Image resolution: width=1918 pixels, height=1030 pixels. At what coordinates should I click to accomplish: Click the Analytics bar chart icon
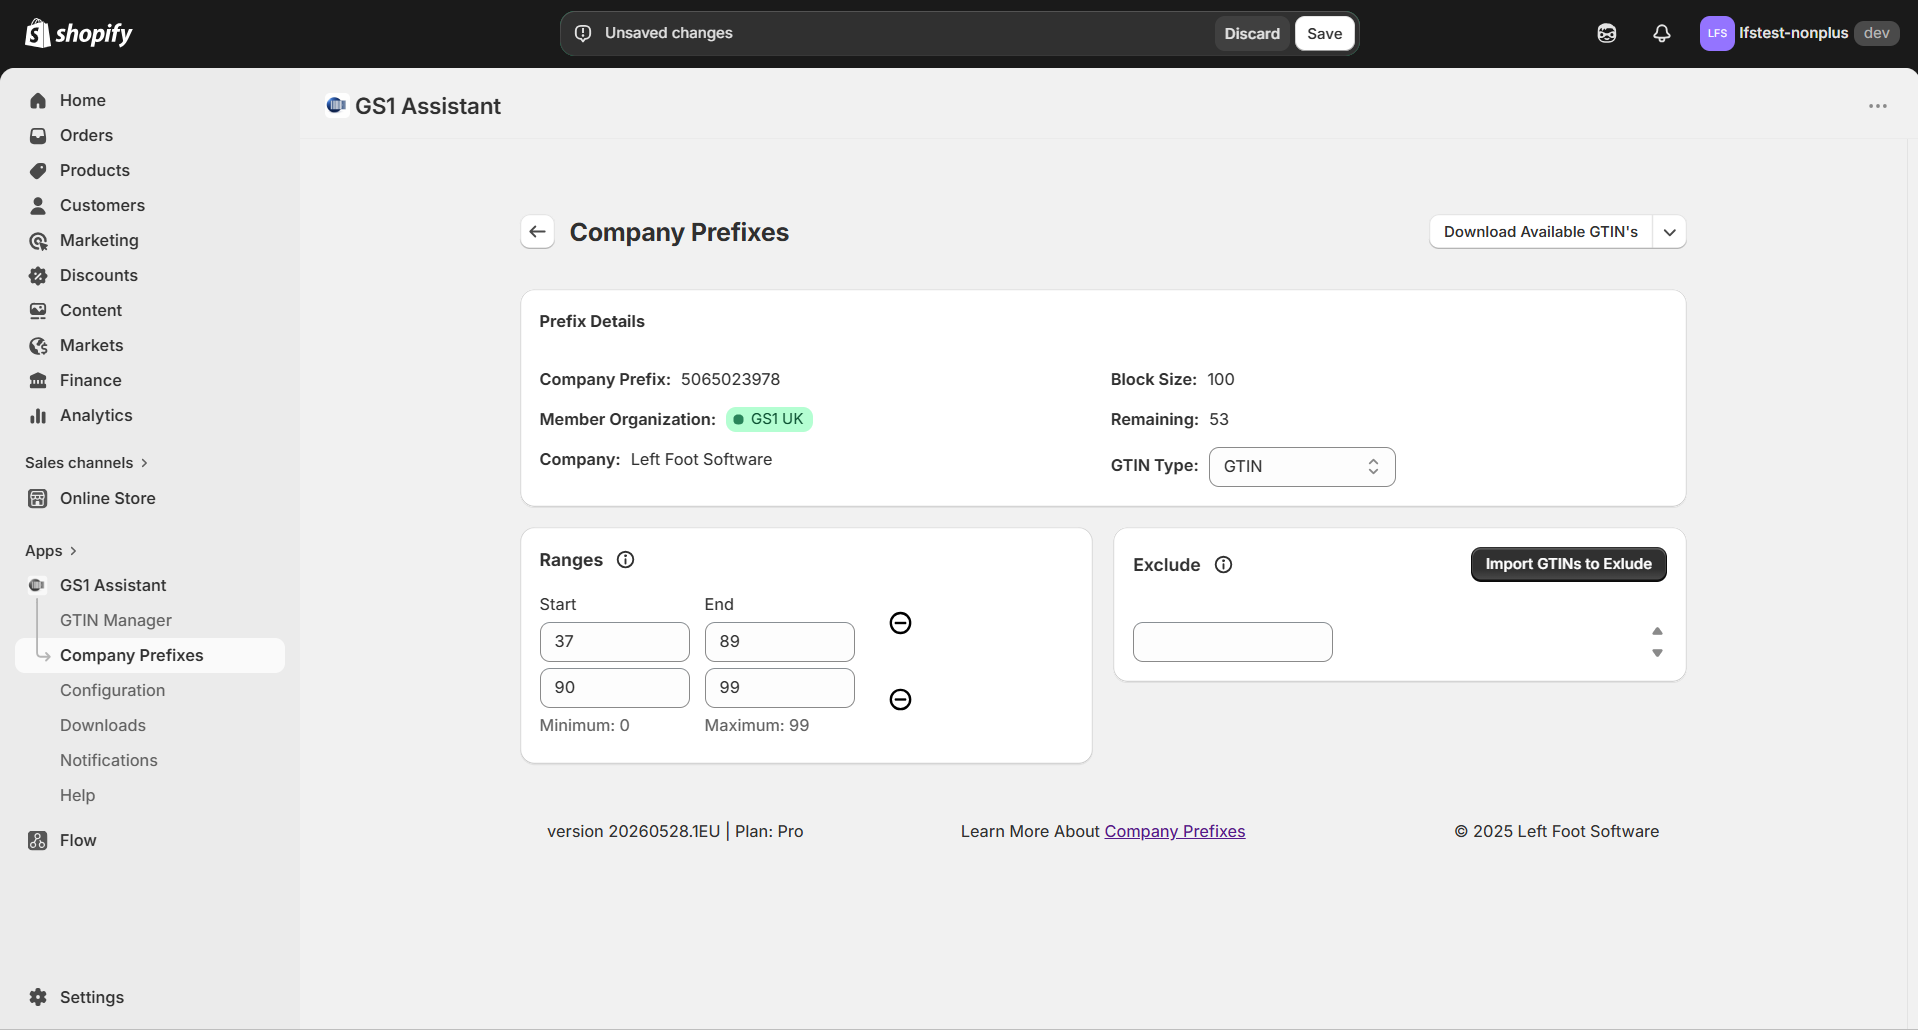pos(38,415)
